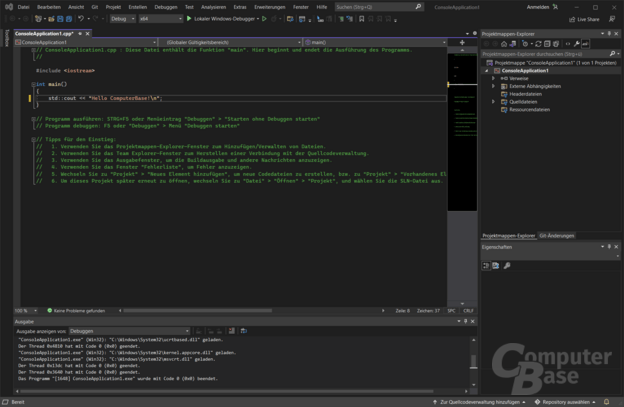
Task: Open the Erweiterungen menu
Action: 269,7
